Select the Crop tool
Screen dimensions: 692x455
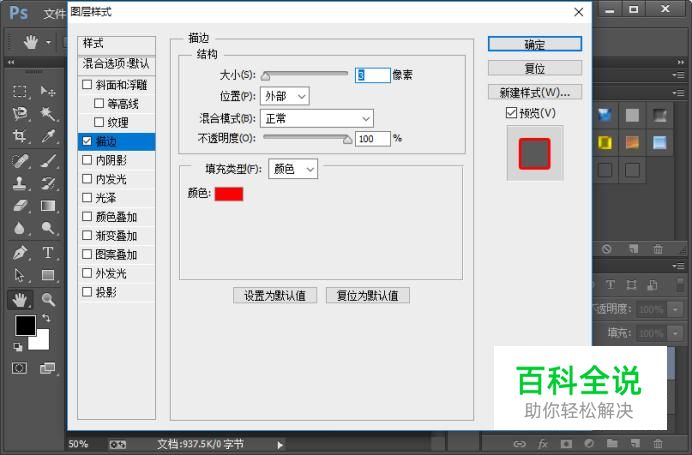[19, 136]
